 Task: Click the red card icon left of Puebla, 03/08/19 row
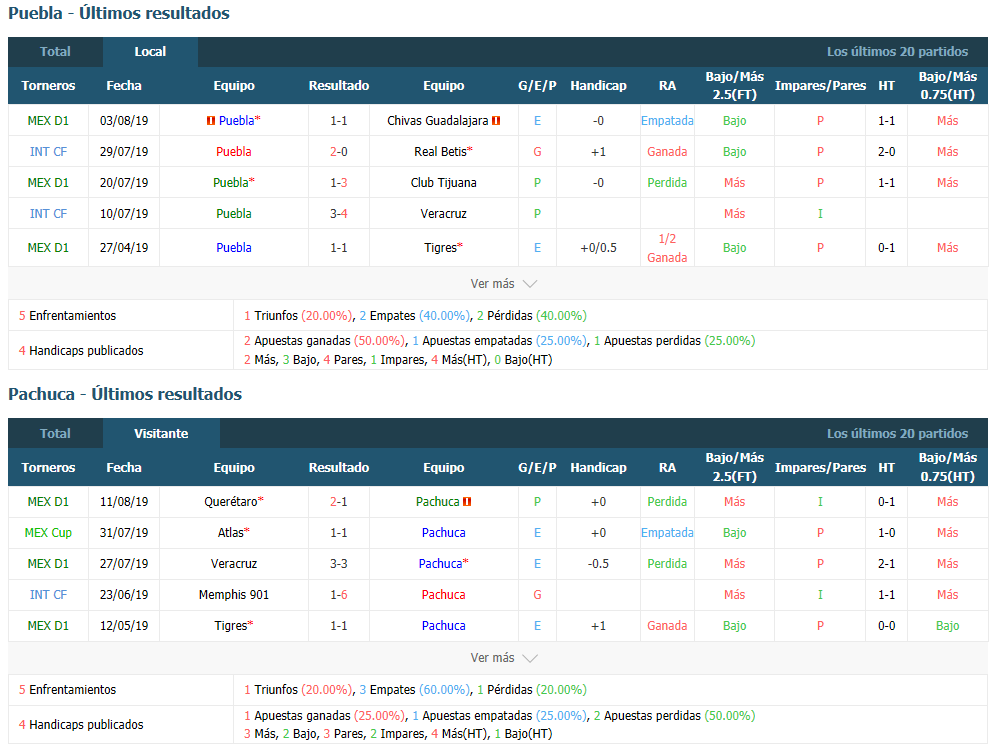[211, 121]
